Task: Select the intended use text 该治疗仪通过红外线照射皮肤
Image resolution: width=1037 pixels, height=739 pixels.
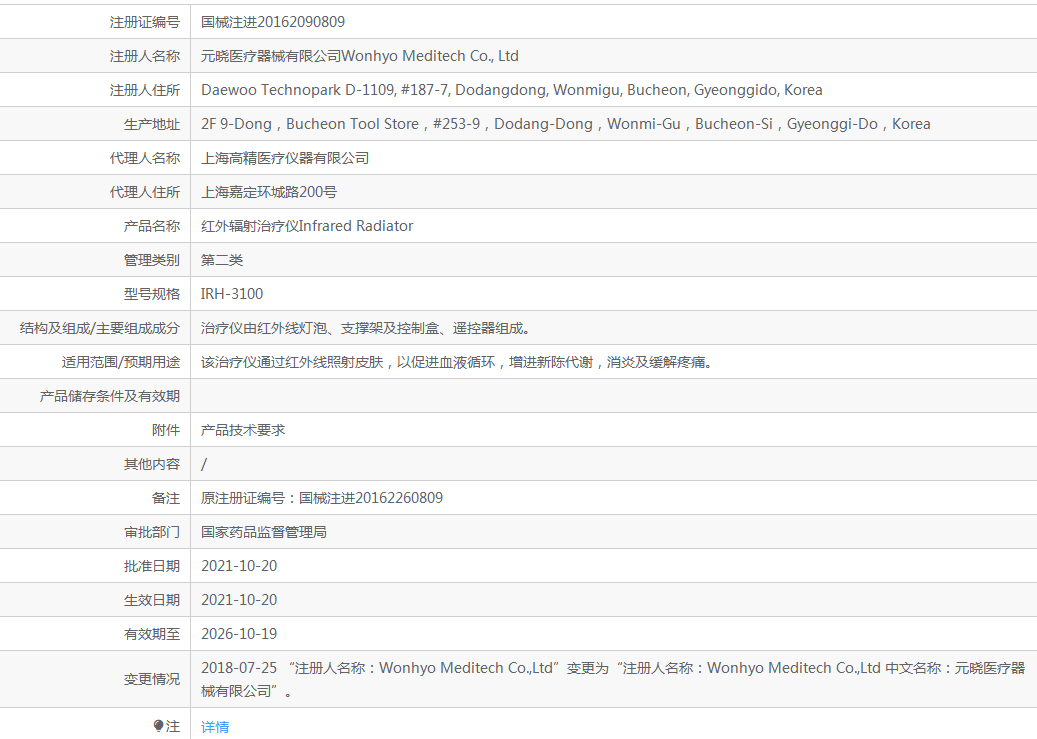Action: 456,363
